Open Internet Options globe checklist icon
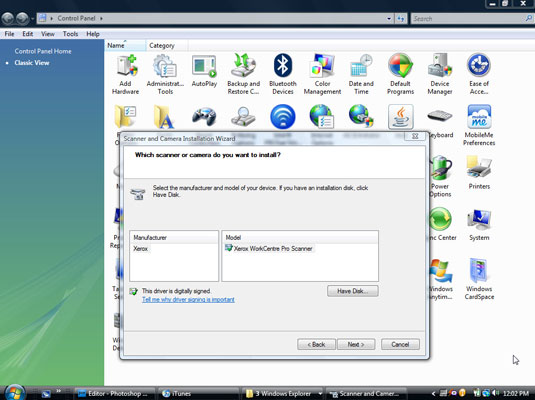The width and height of the screenshot is (535, 400). (322, 117)
